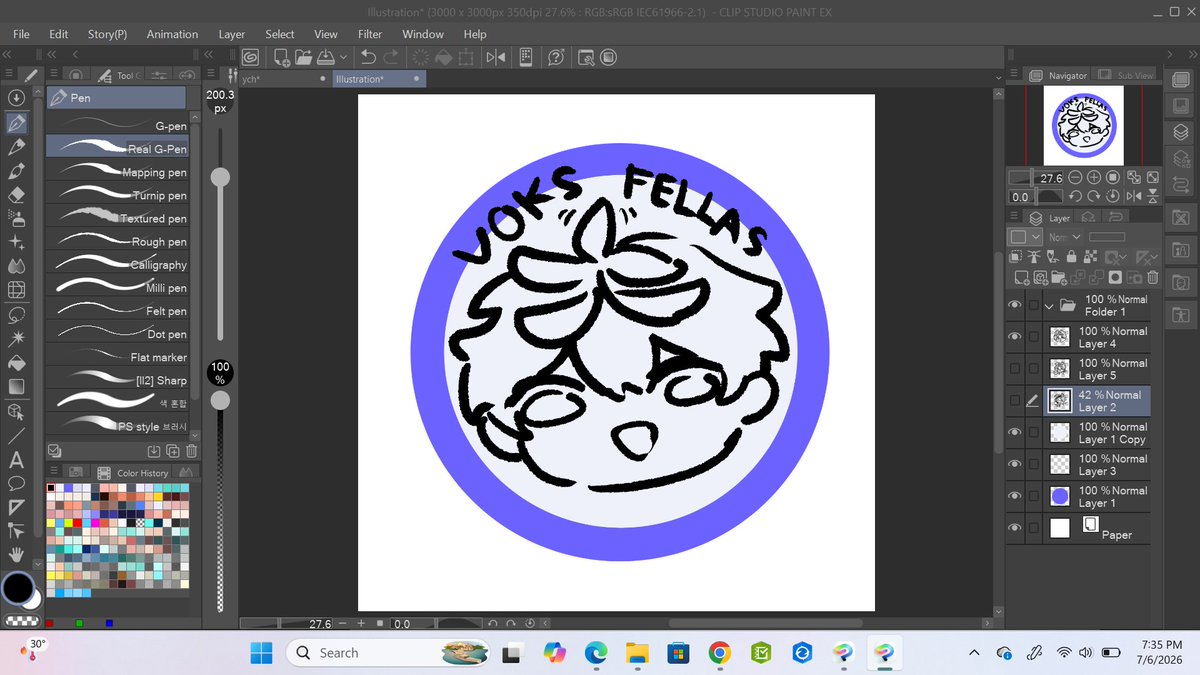This screenshot has height=675, width=1200.
Task: Open Clip Studio support question-mark icon
Action: click(x=557, y=57)
